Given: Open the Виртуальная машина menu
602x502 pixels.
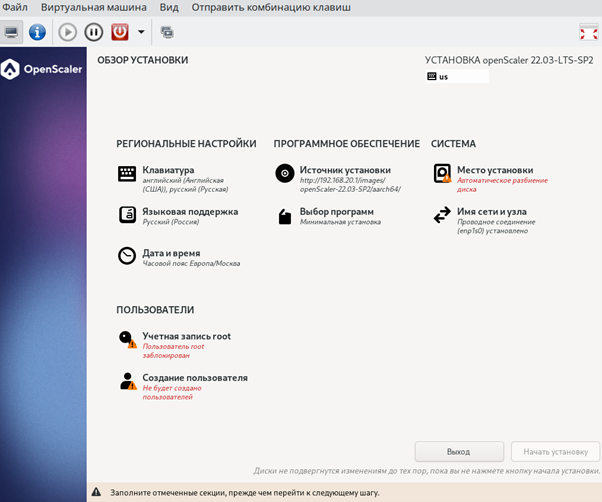Looking at the screenshot, I should click(x=94, y=8).
